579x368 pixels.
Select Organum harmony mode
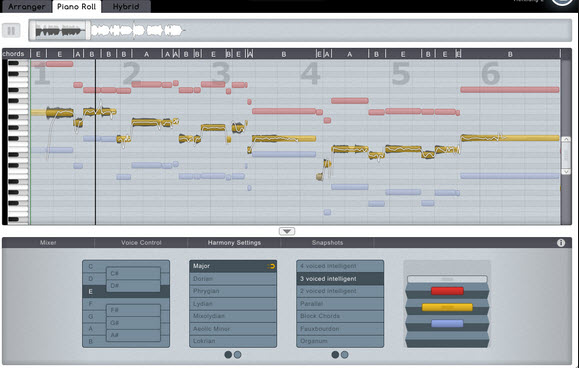(x=340, y=341)
